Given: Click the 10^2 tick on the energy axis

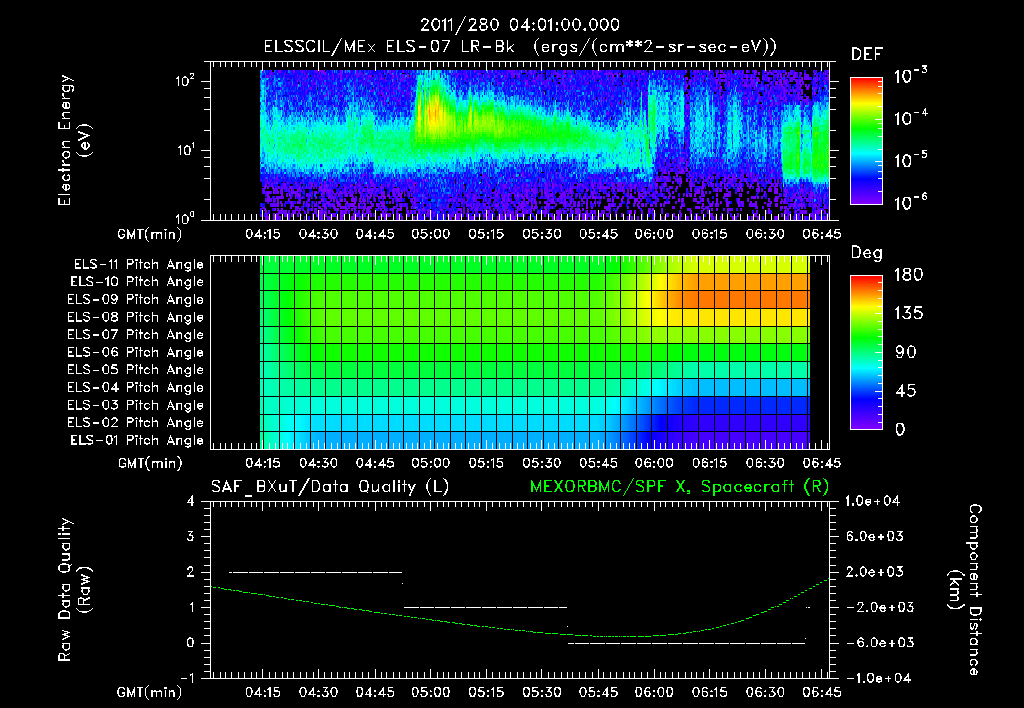Looking at the screenshot, I should [185, 82].
